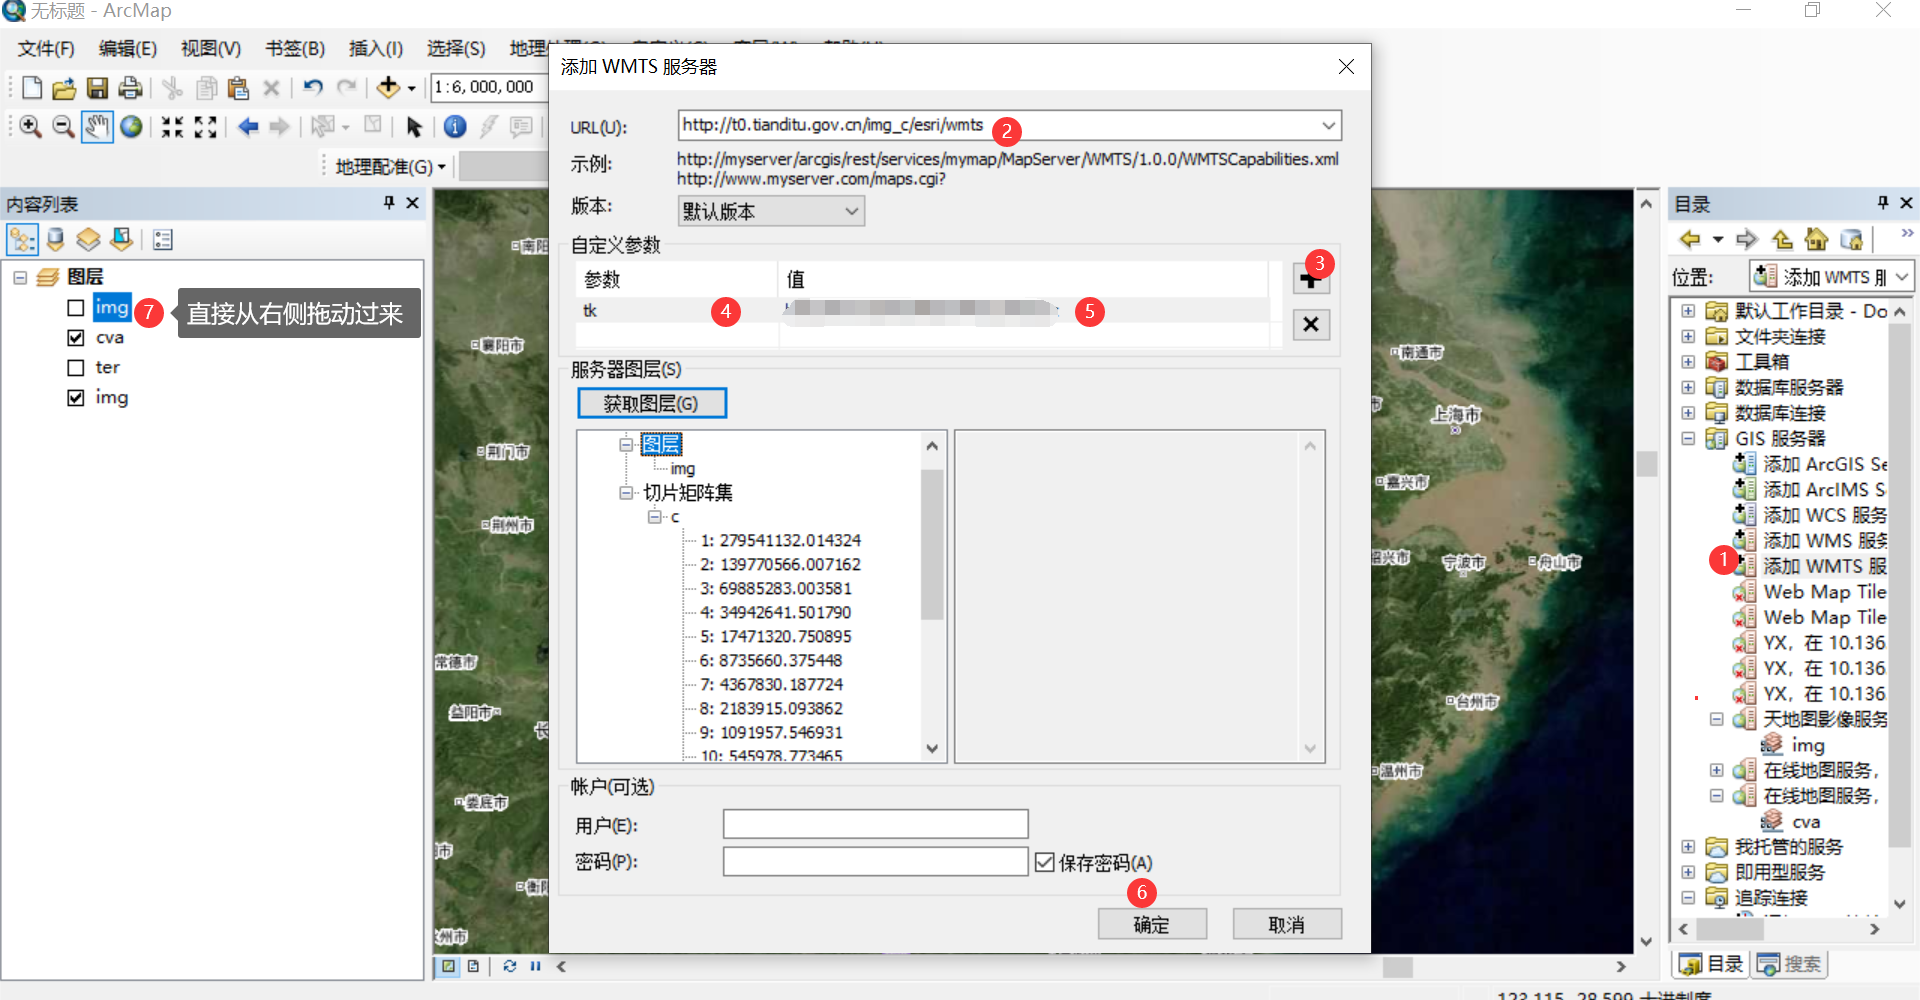Expand the 文件夹连接 node in the Catalog tree
This screenshot has width=1920, height=1000.
click(1688, 336)
